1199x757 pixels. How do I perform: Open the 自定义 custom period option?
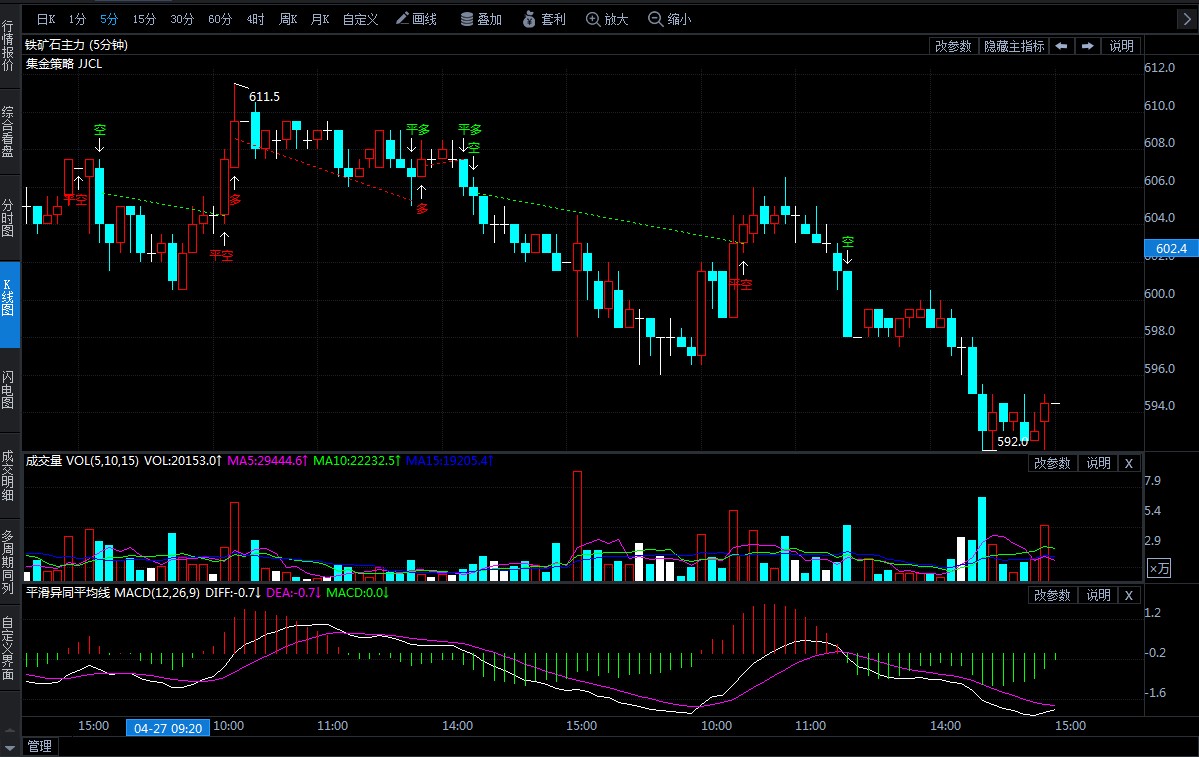pyautogui.click(x=360, y=19)
